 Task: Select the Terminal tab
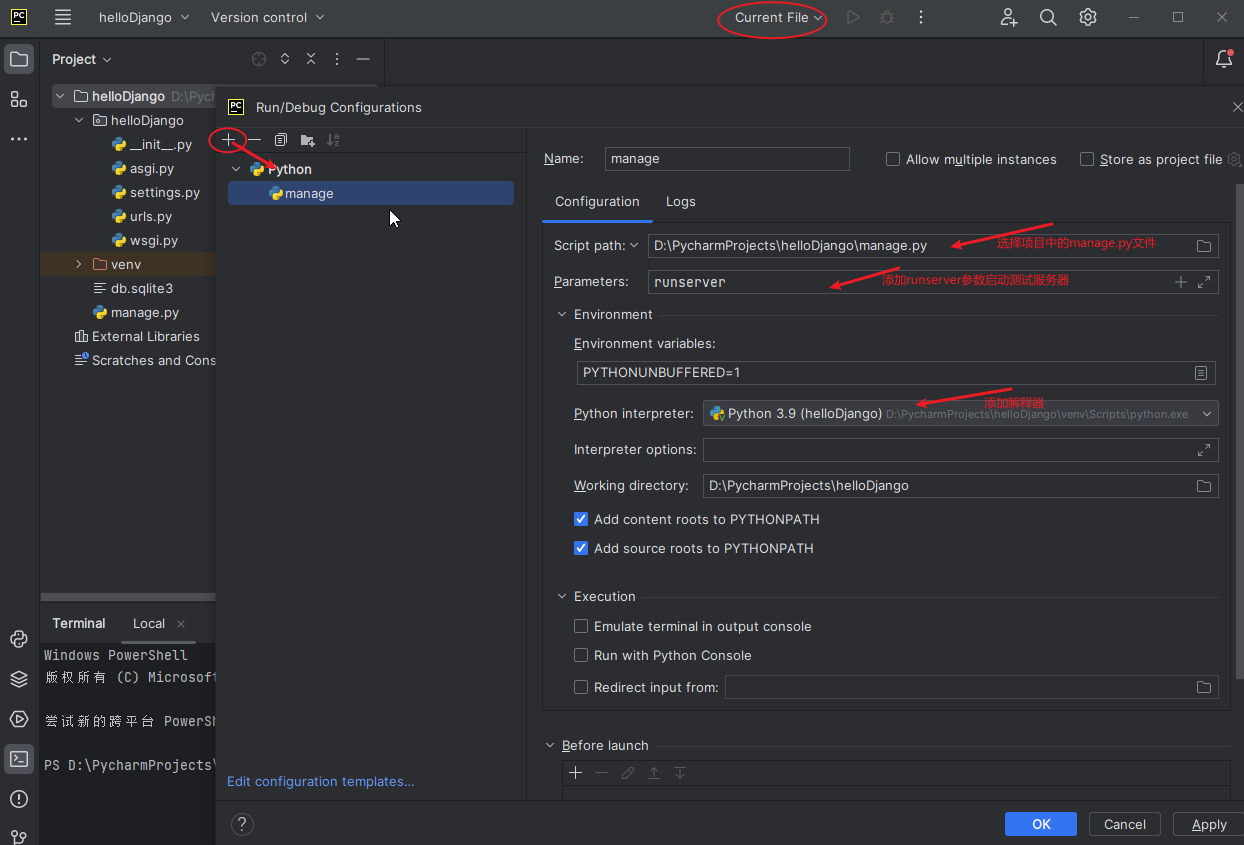pyautogui.click(x=79, y=623)
